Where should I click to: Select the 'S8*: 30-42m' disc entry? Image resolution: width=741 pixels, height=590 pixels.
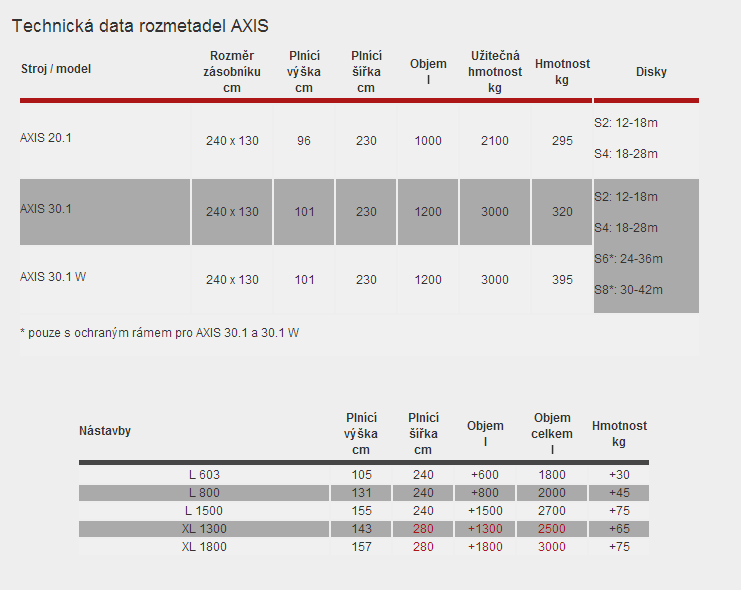tap(629, 290)
